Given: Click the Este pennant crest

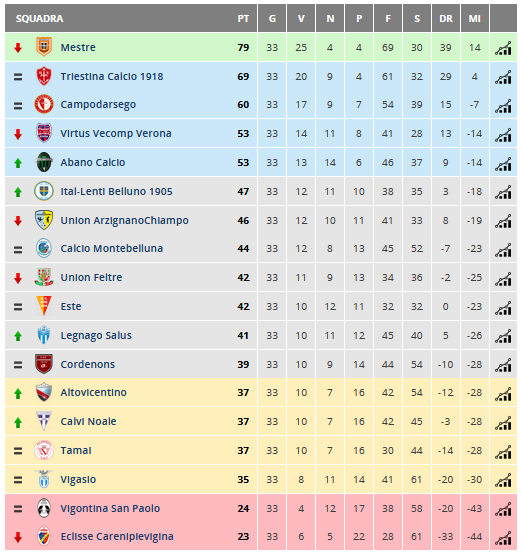Looking at the screenshot, I should (x=44, y=306).
